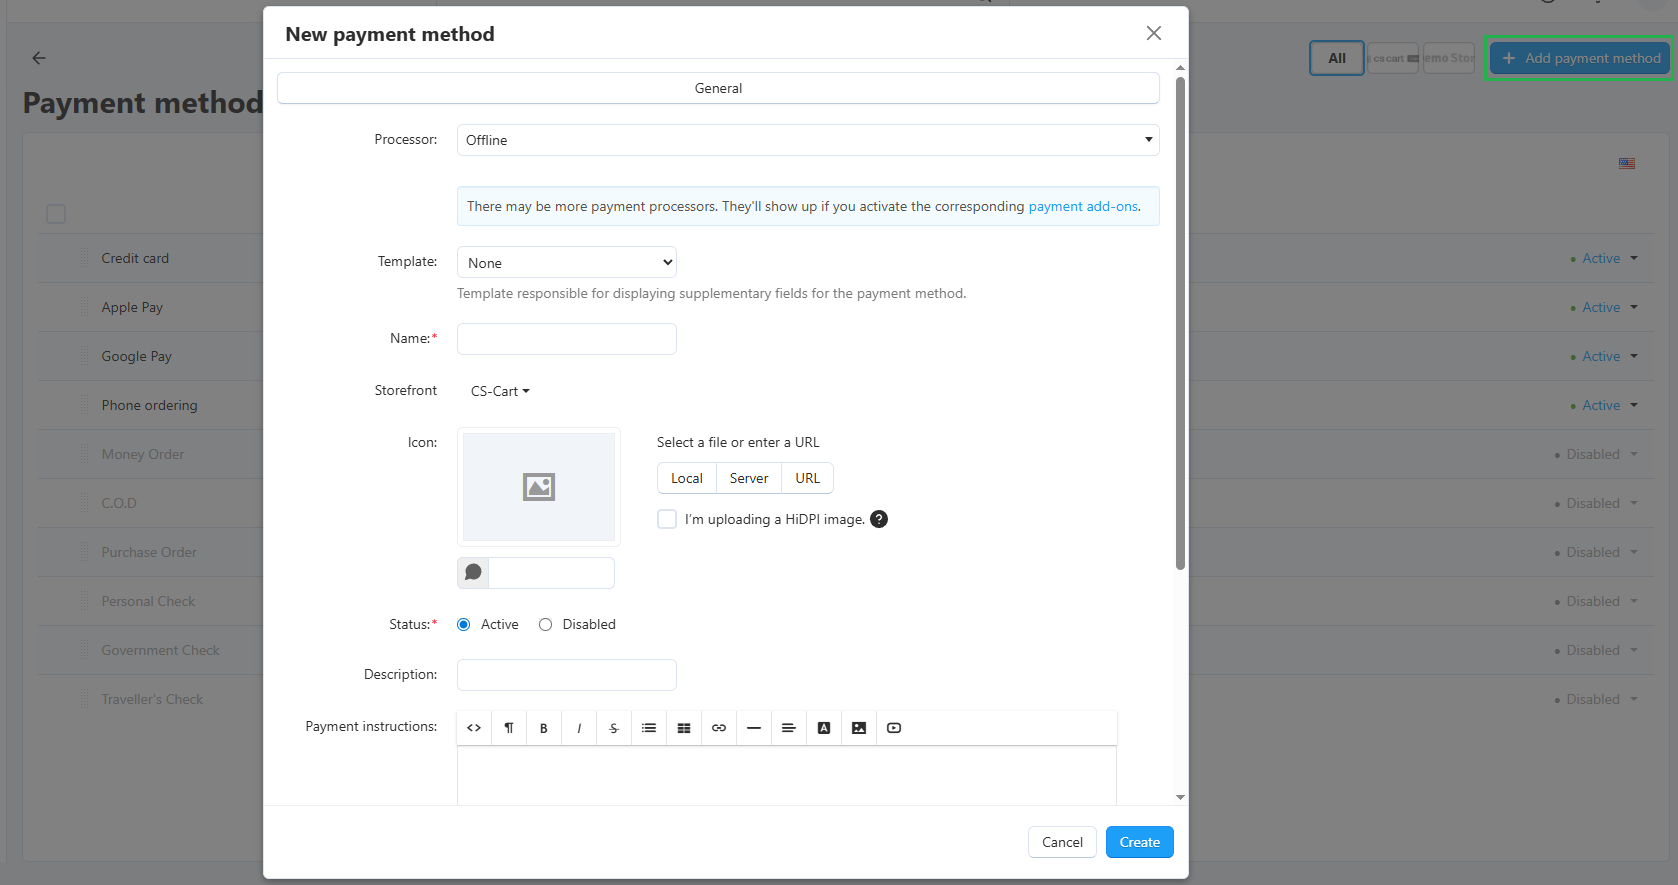Select the Active status radio button

[464, 625]
